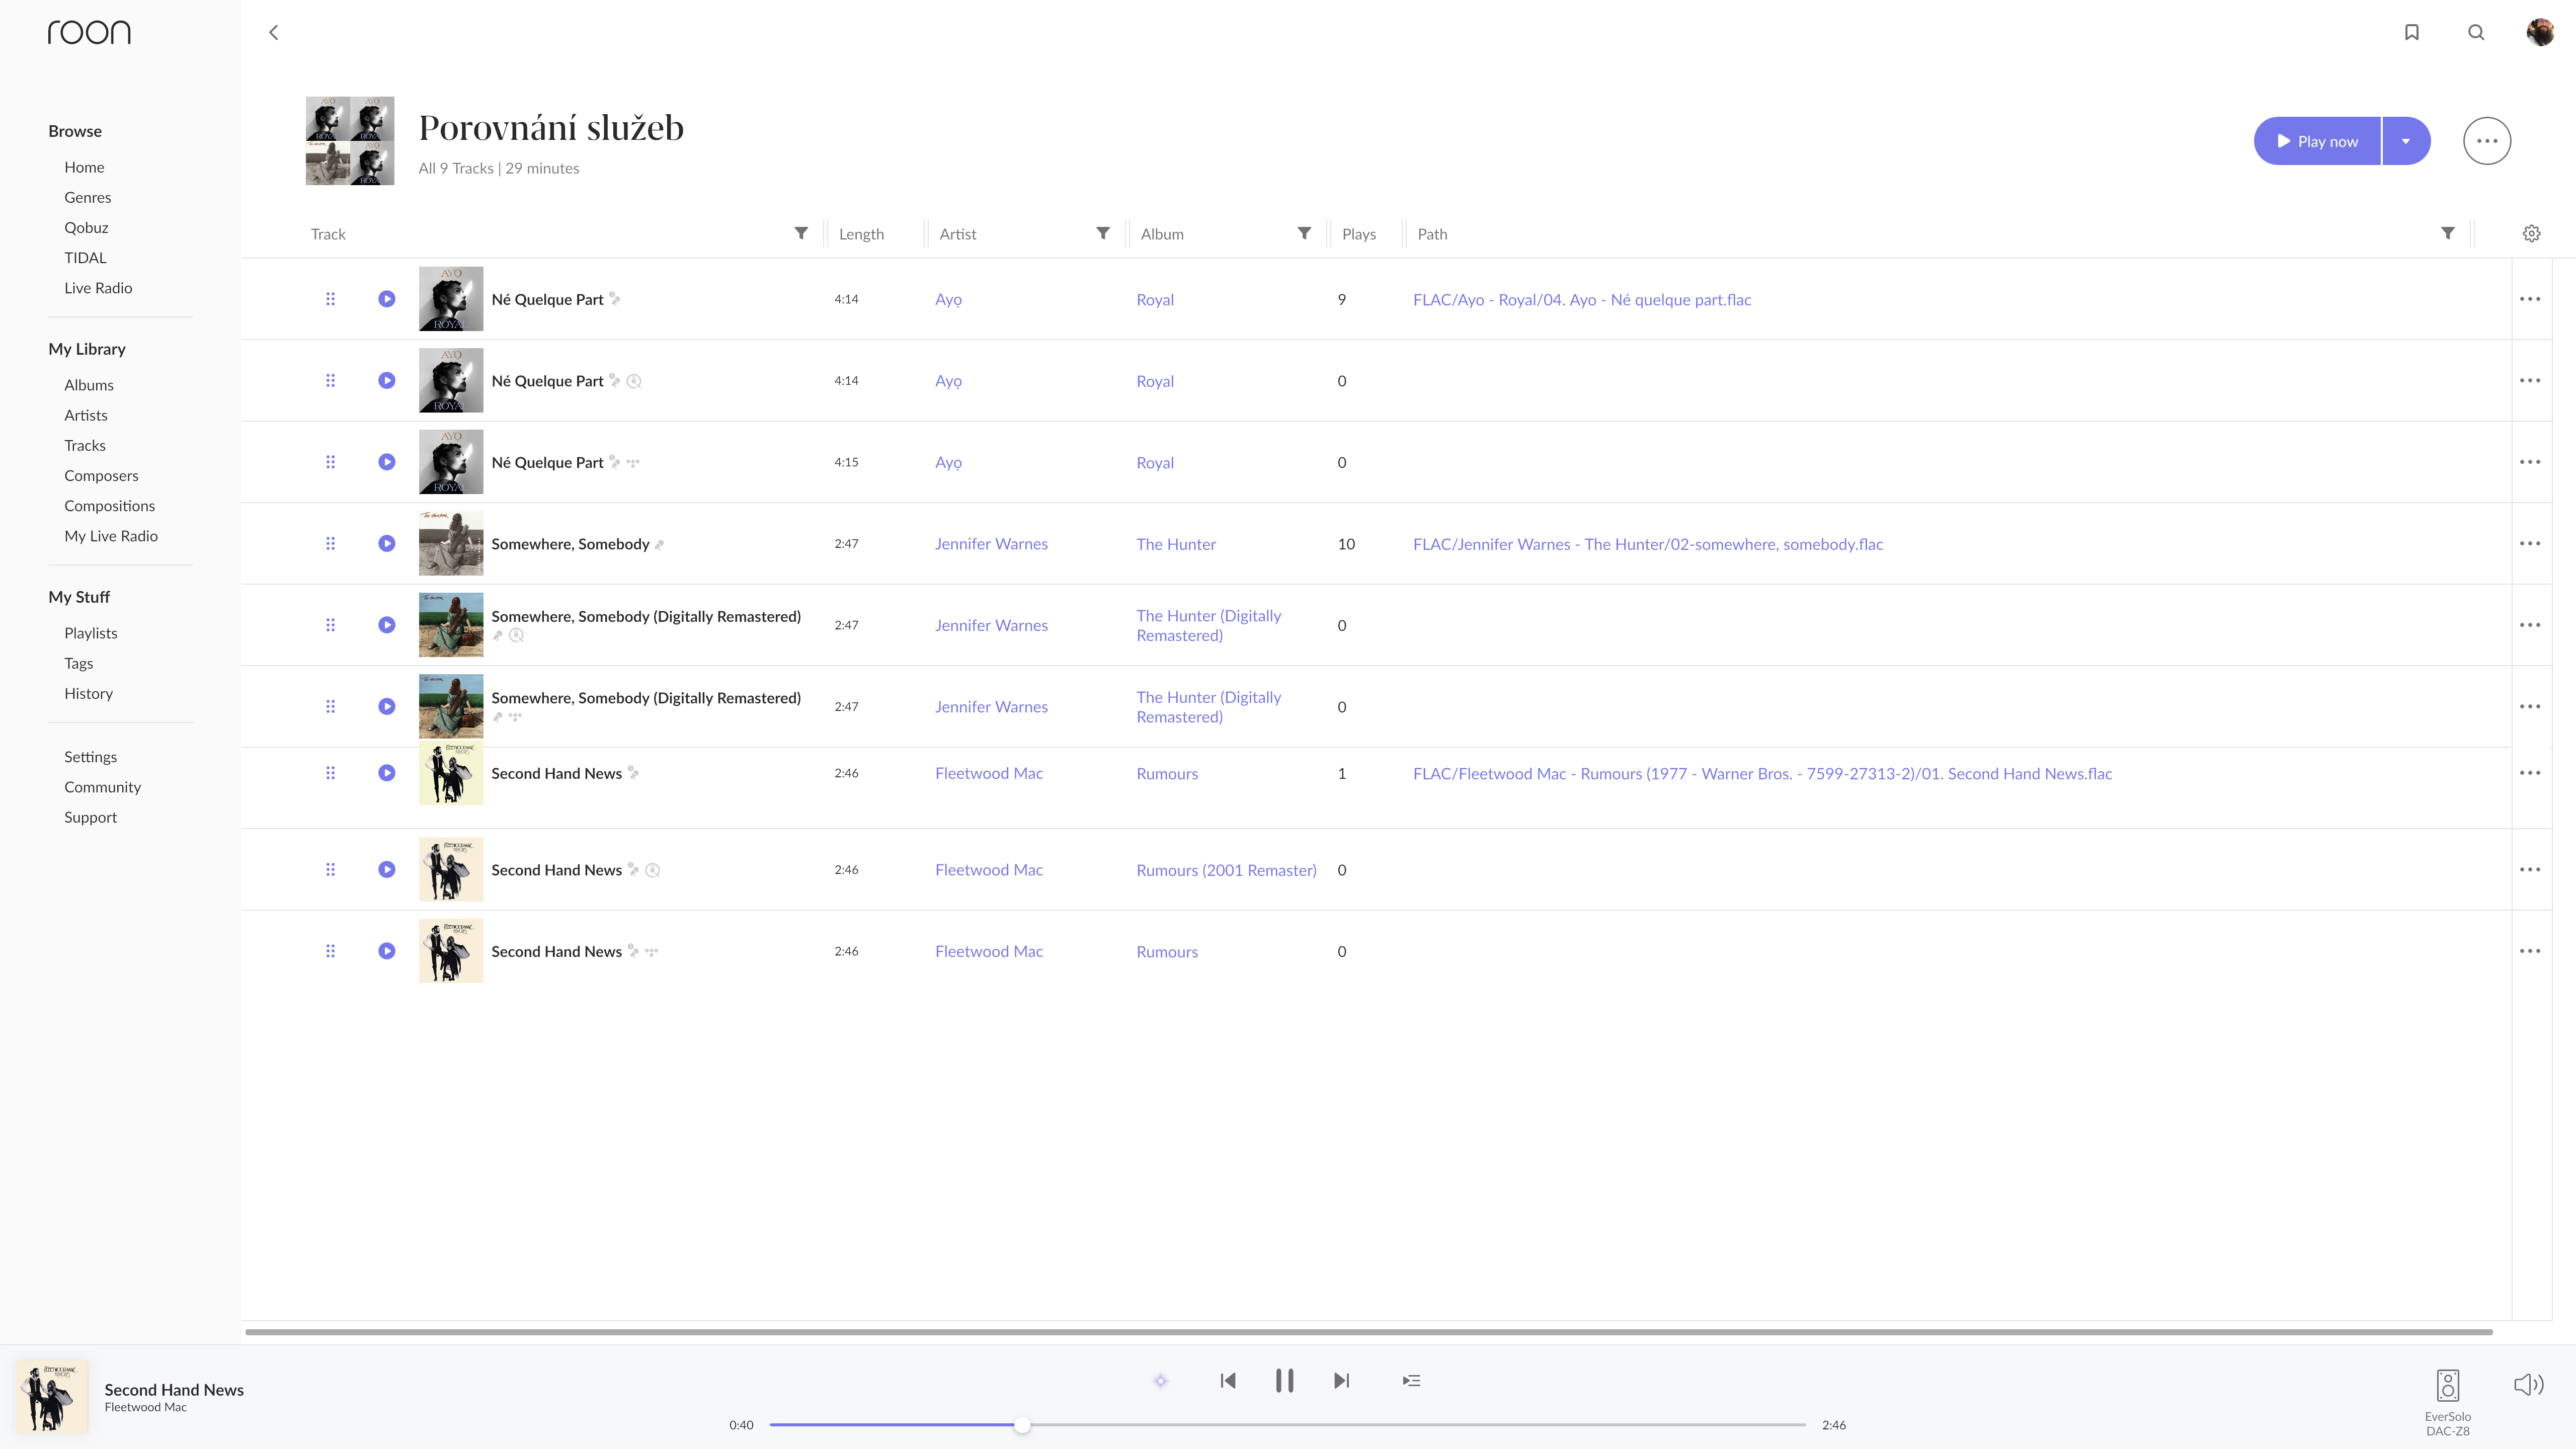Open Live Radio in sidebar
This screenshot has height=1449, width=2576.
(98, 288)
